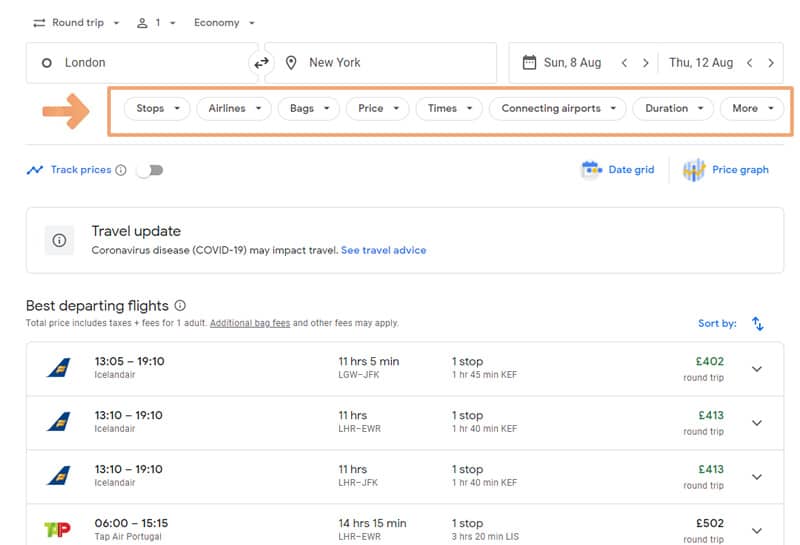Select the 13:05 – 19:10 Icelandair flight
Screen dimensions: 800x545
(x=405, y=369)
